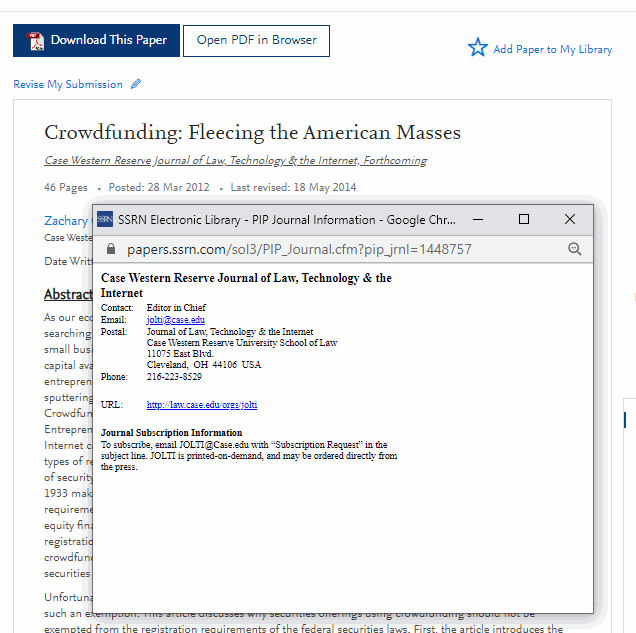
Task: Open the Revise My Submission link
Action: (68, 85)
